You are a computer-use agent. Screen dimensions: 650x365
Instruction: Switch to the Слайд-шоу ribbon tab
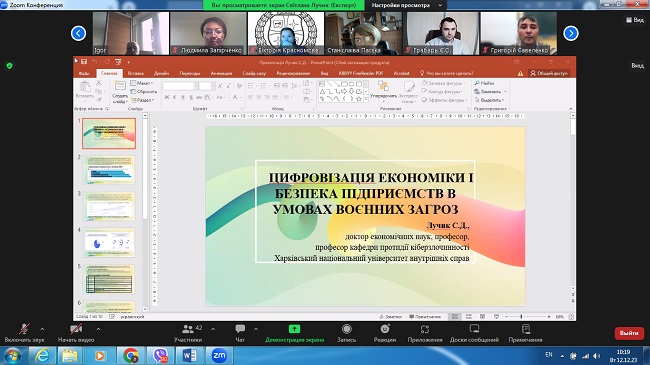pyautogui.click(x=254, y=73)
